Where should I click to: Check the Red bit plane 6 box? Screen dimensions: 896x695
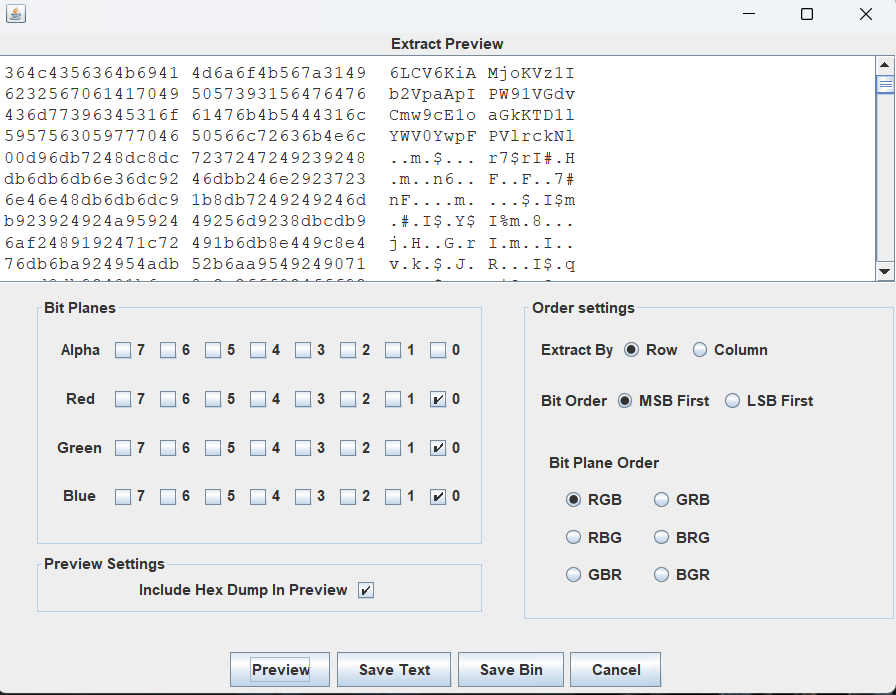pos(168,399)
